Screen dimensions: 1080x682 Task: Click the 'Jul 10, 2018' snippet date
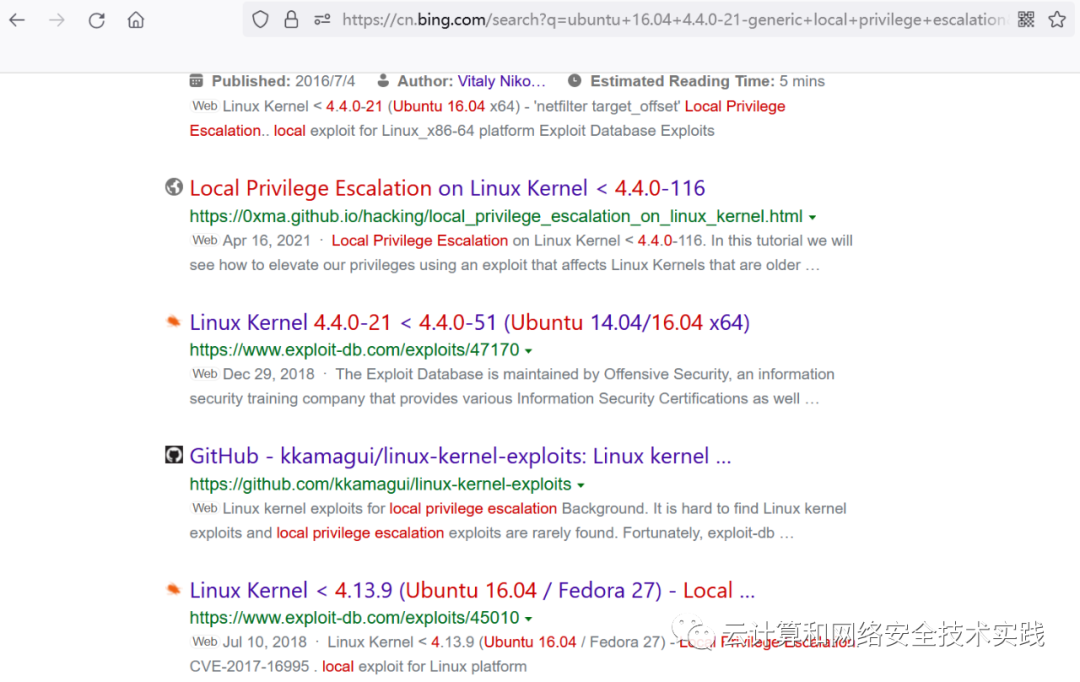point(264,642)
